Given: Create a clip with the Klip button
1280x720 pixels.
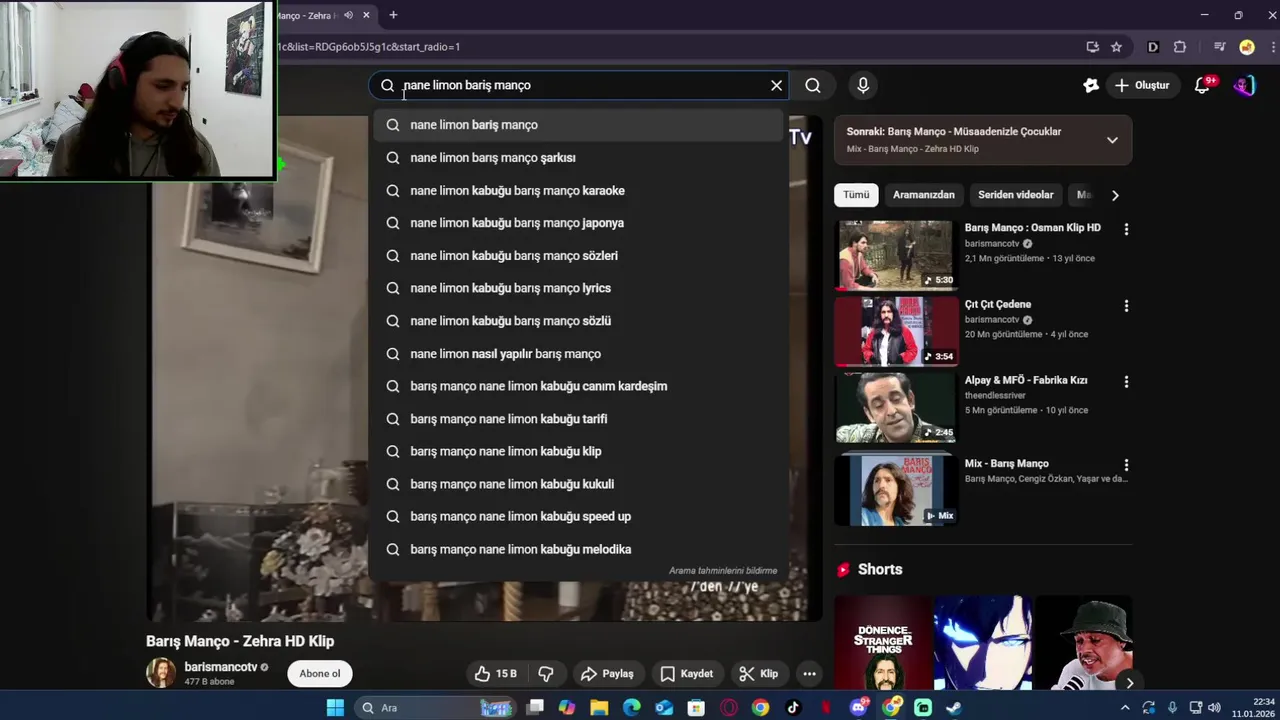Looking at the screenshot, I should pos(758,674).
